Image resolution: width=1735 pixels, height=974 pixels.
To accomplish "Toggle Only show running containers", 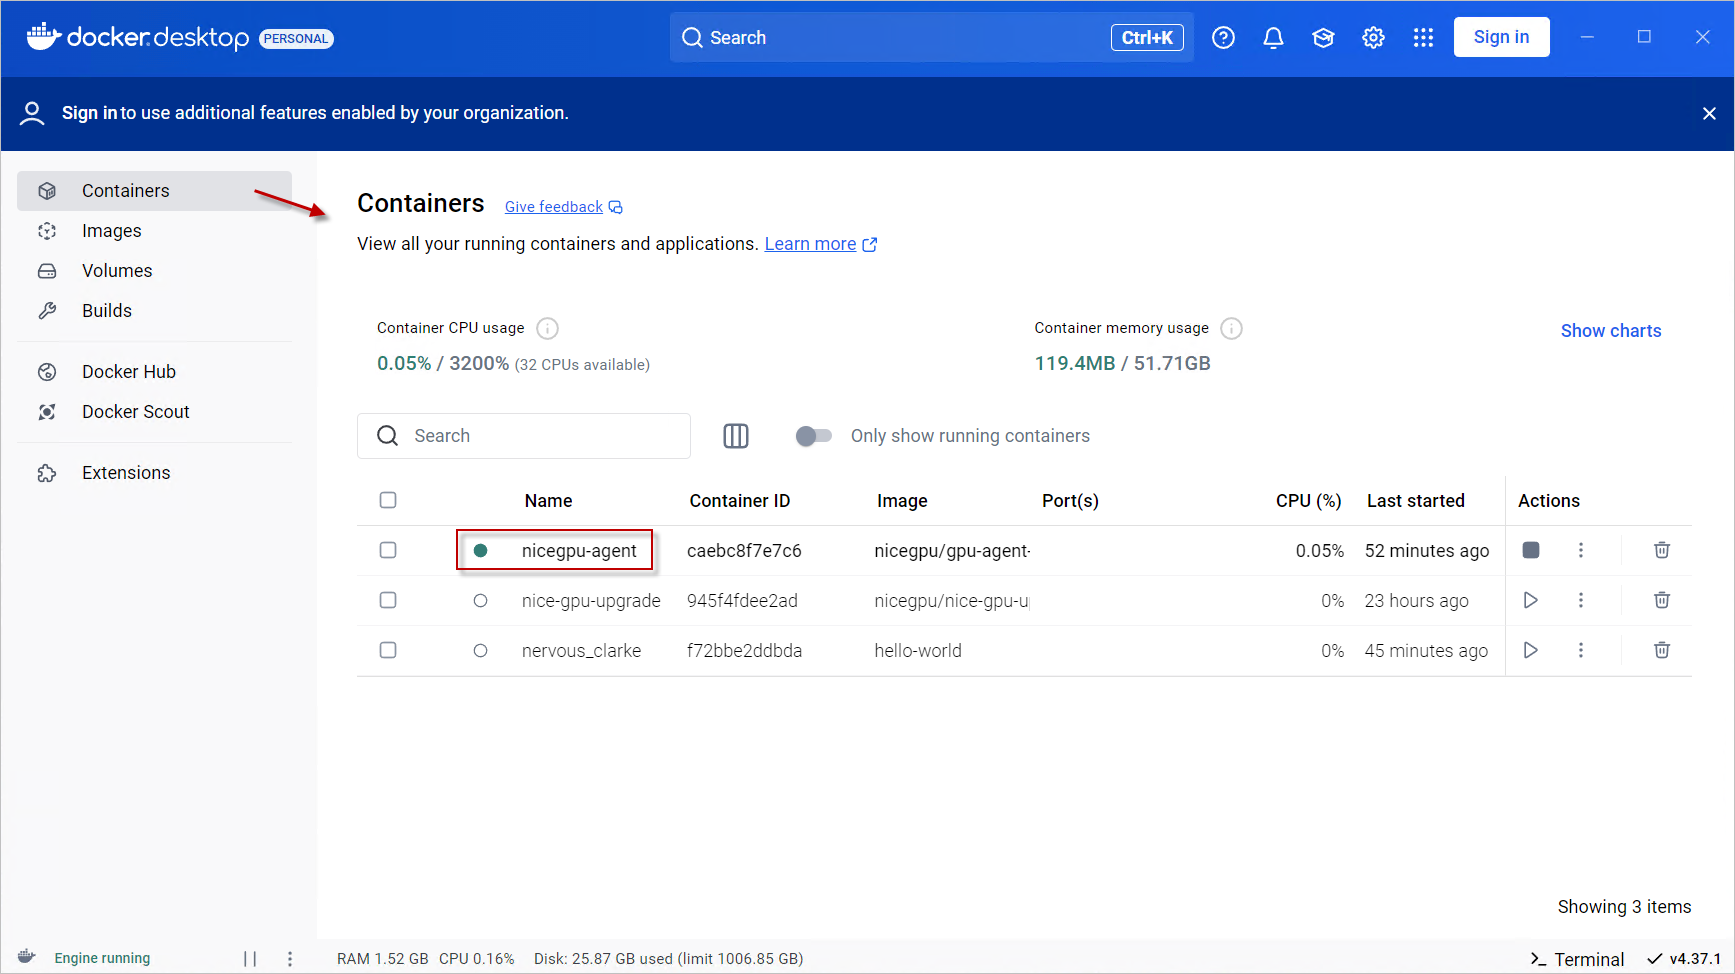I will pyautogui.click(x=813, y=436).
